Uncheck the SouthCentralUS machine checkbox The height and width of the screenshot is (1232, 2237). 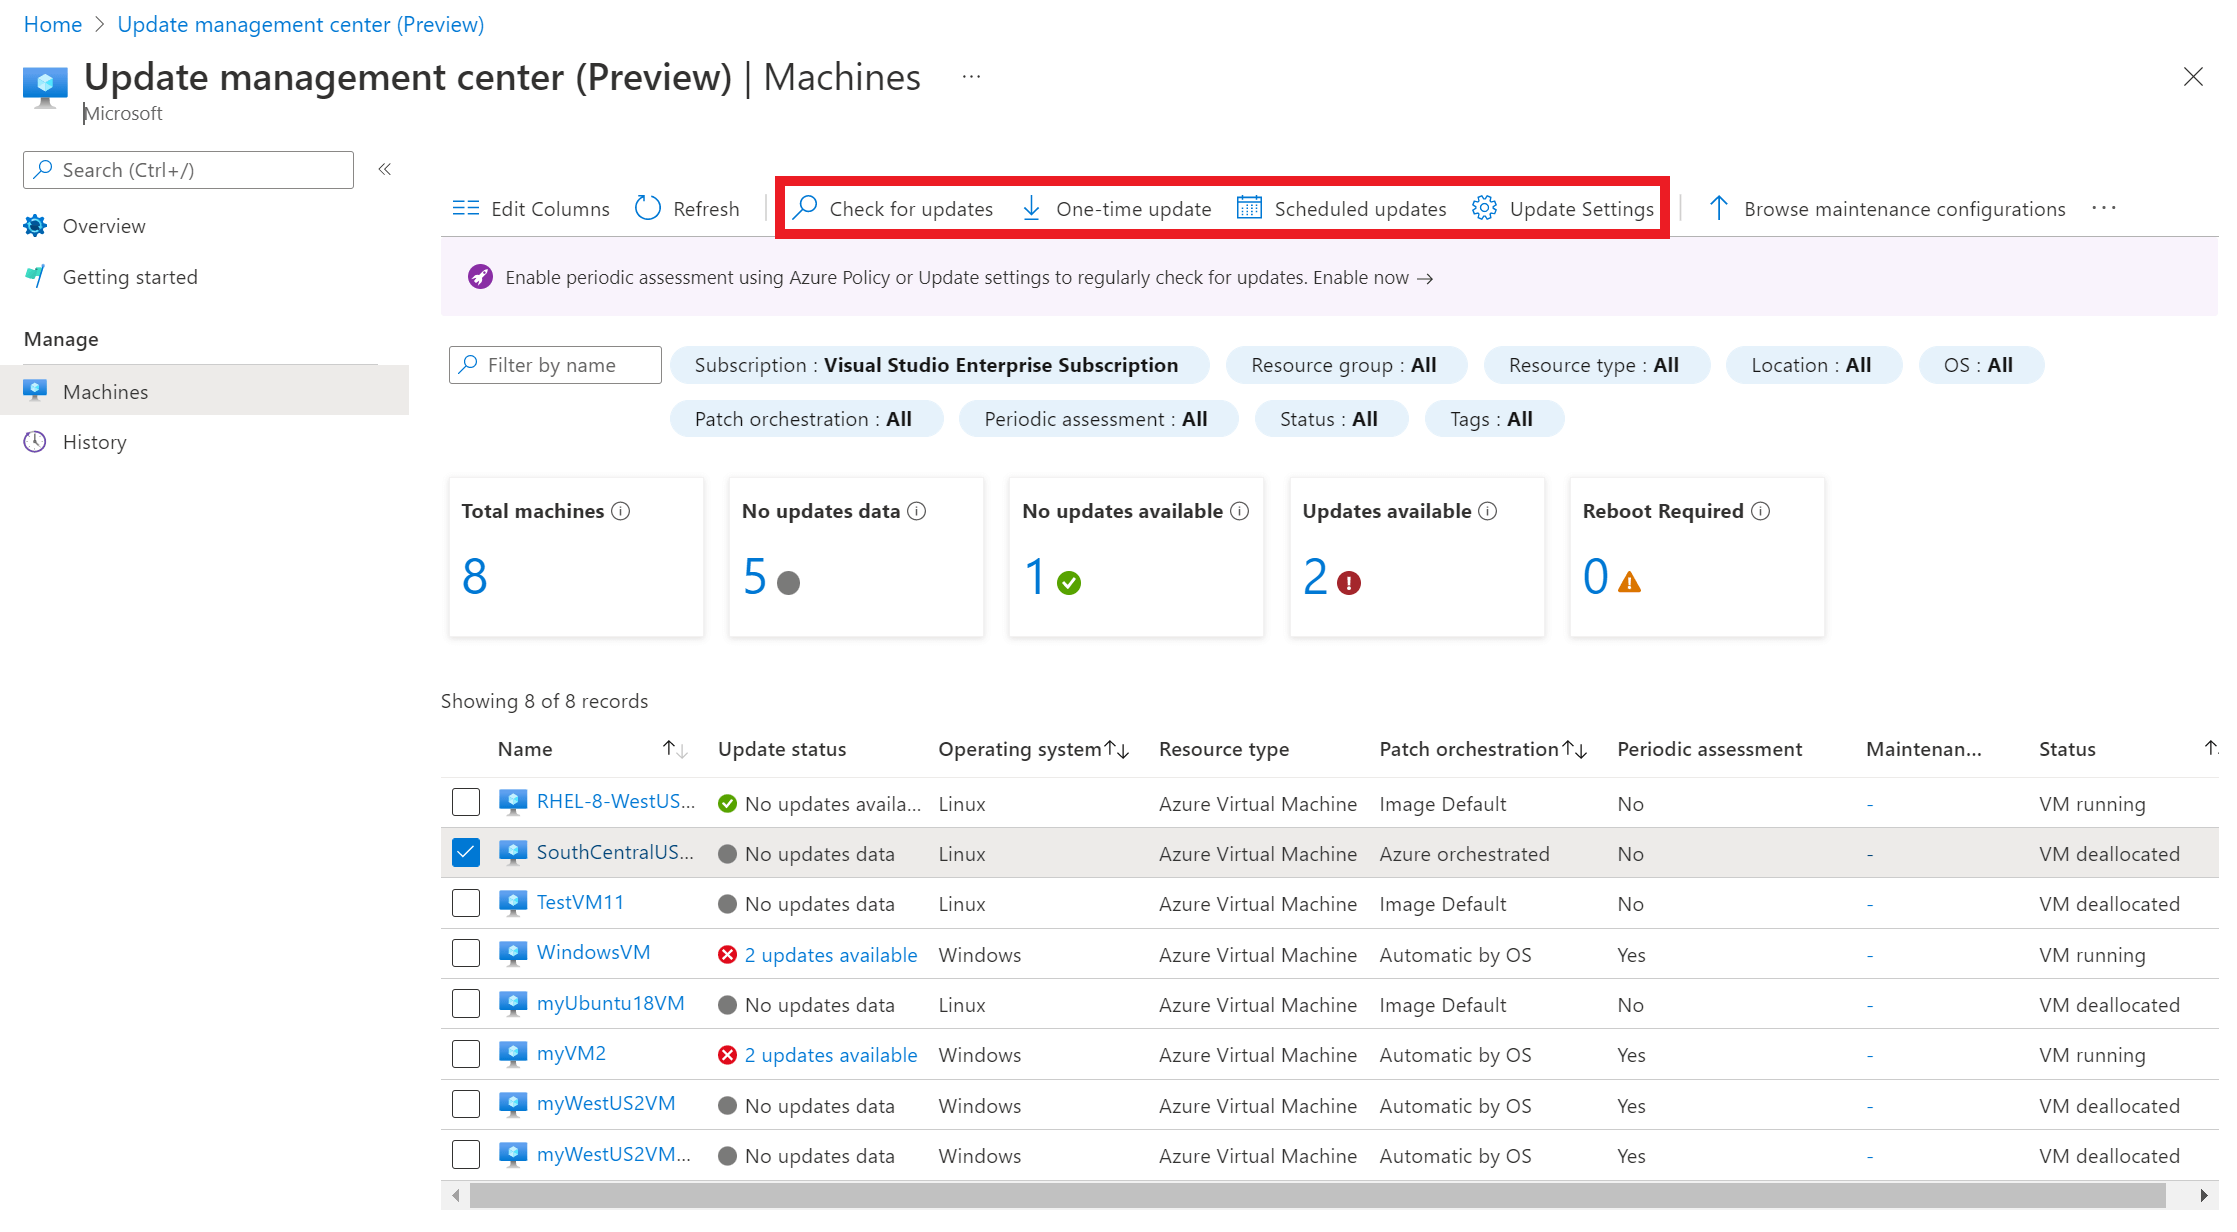pyautogui.click(x=466, y=852)
